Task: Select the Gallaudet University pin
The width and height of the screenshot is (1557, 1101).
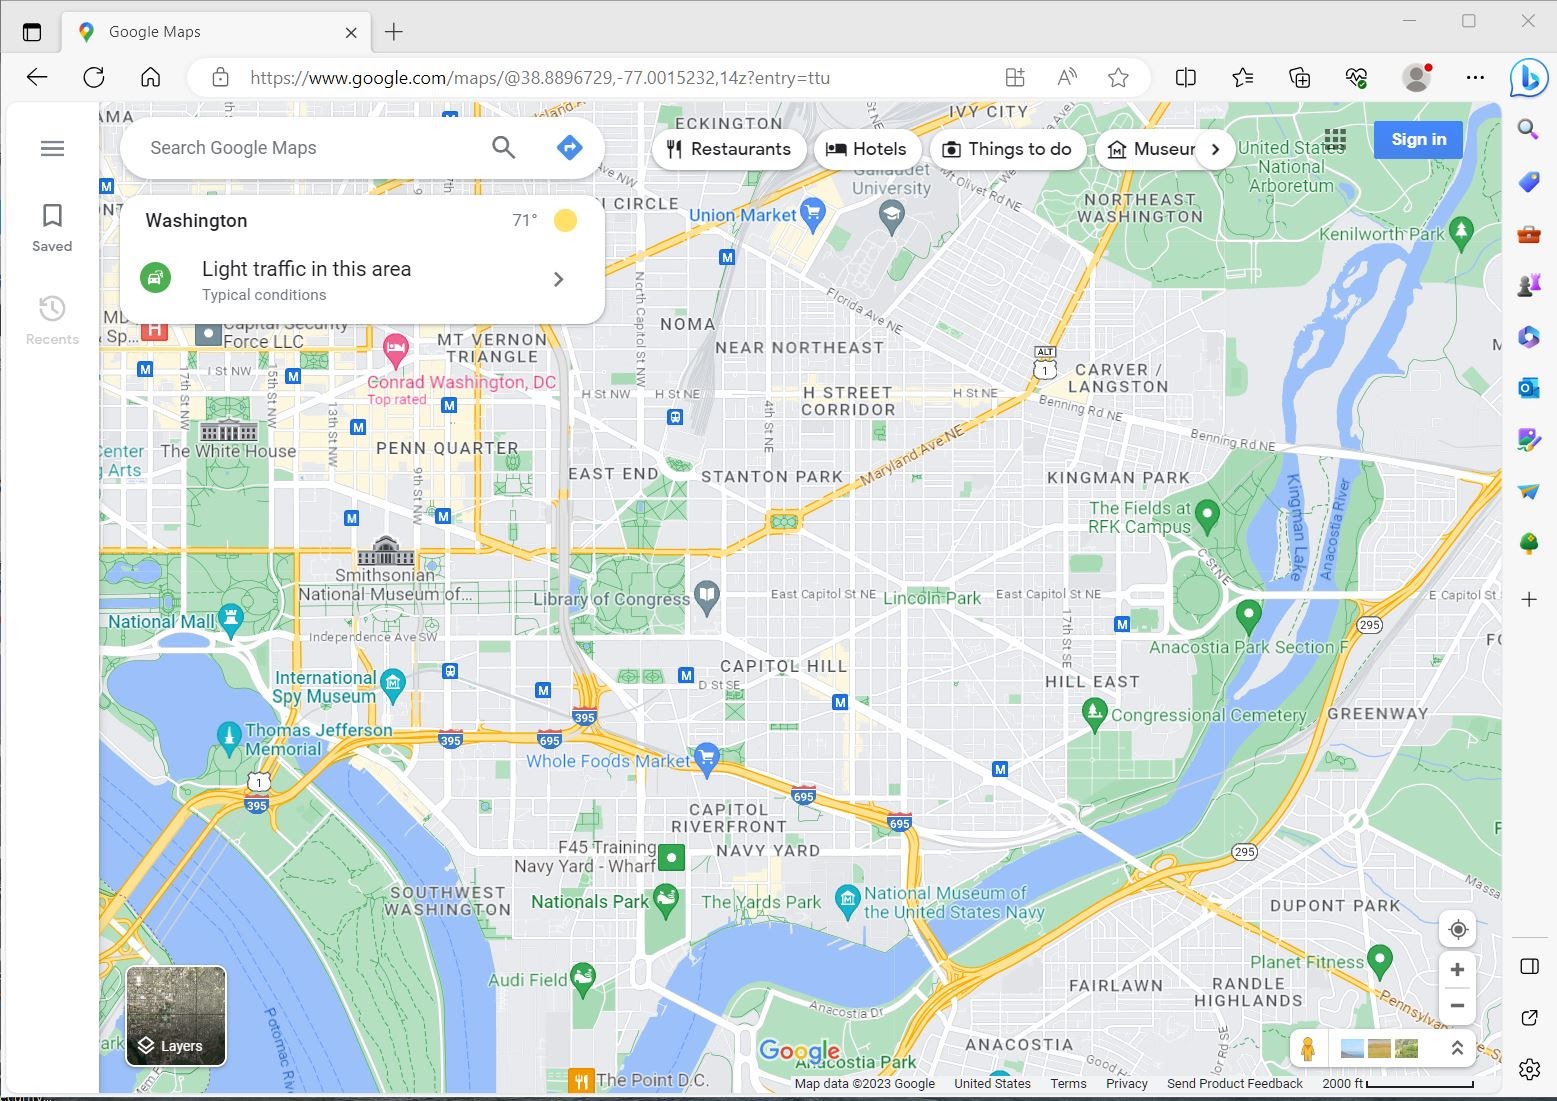Action: (x=891, y=214)
